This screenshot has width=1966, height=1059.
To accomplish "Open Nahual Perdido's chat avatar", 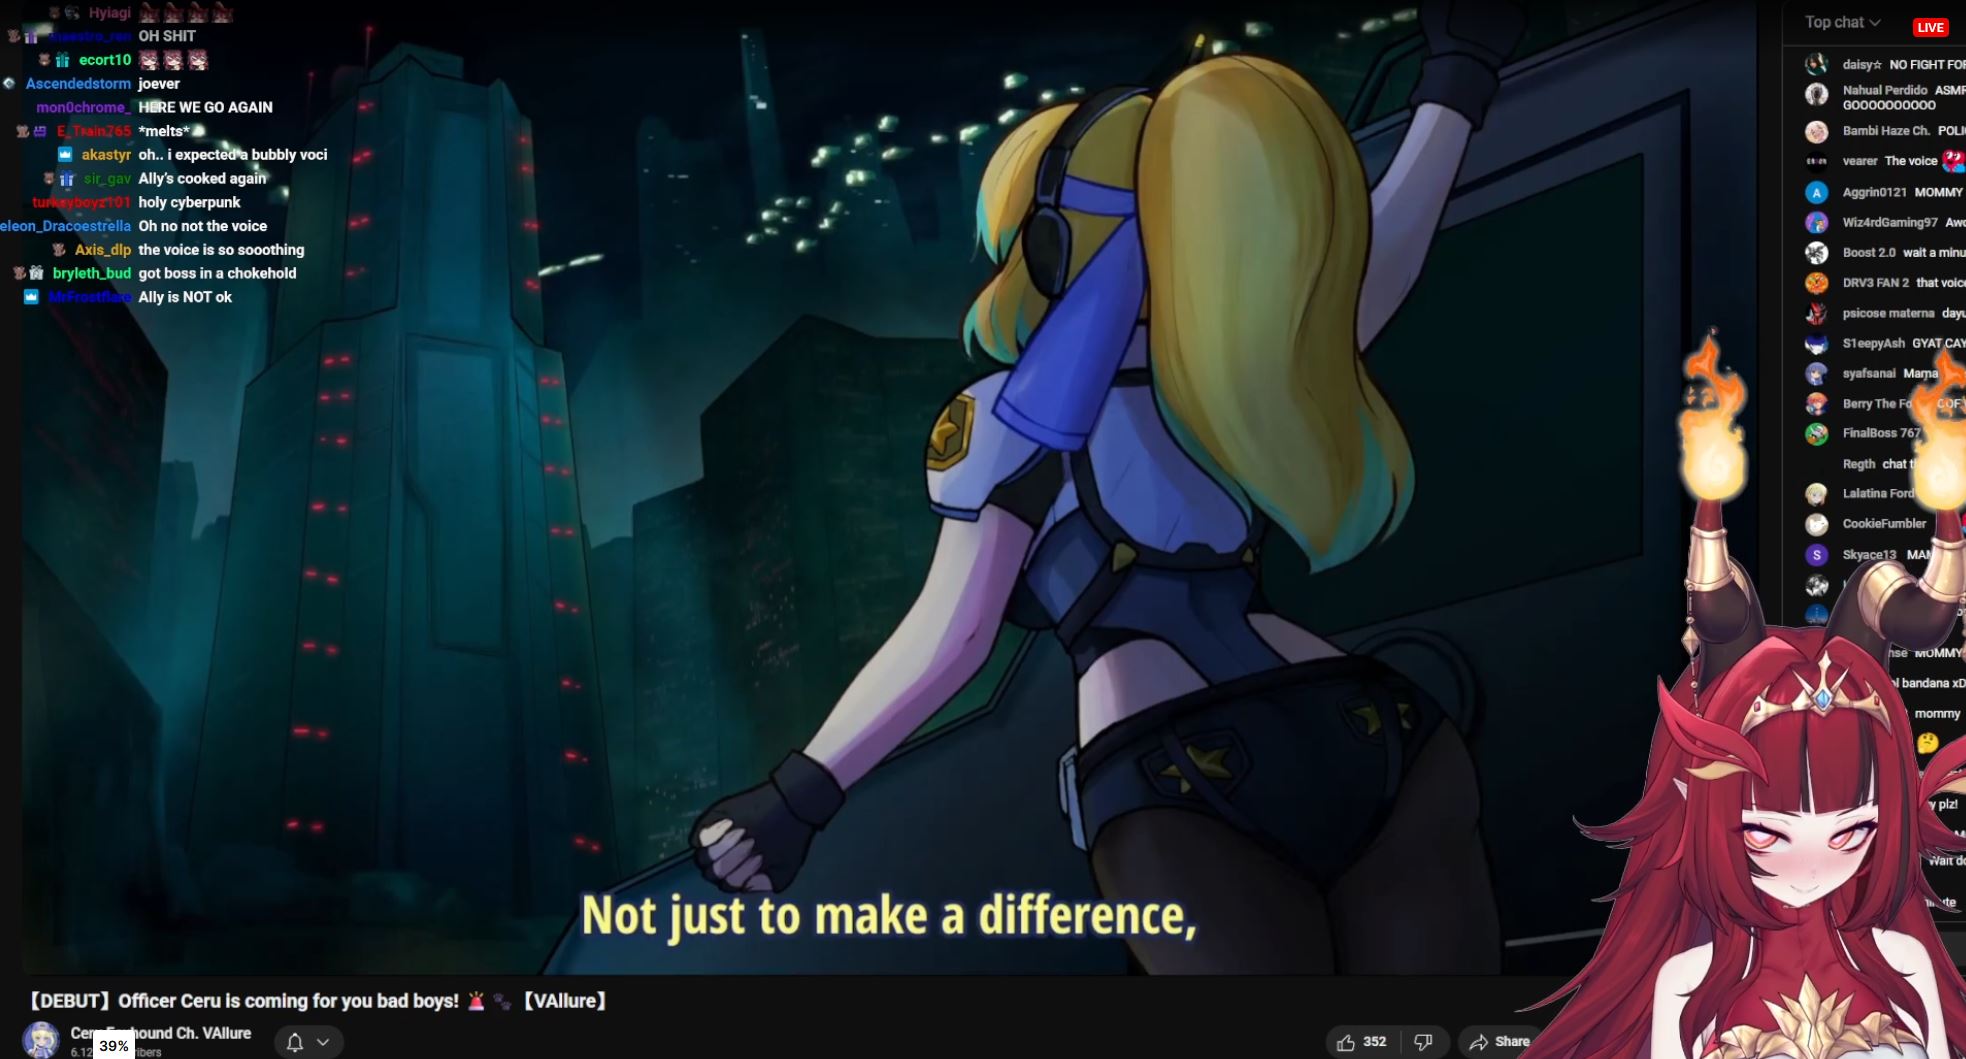I will [x=1817, y=94].
